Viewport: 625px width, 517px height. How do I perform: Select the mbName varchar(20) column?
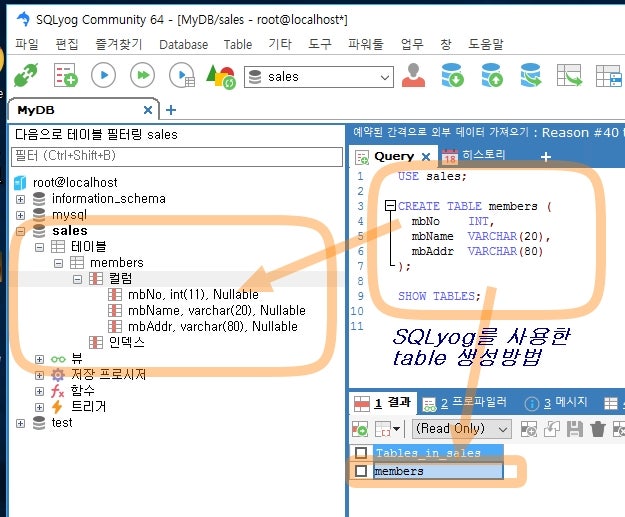pos(216,311)
